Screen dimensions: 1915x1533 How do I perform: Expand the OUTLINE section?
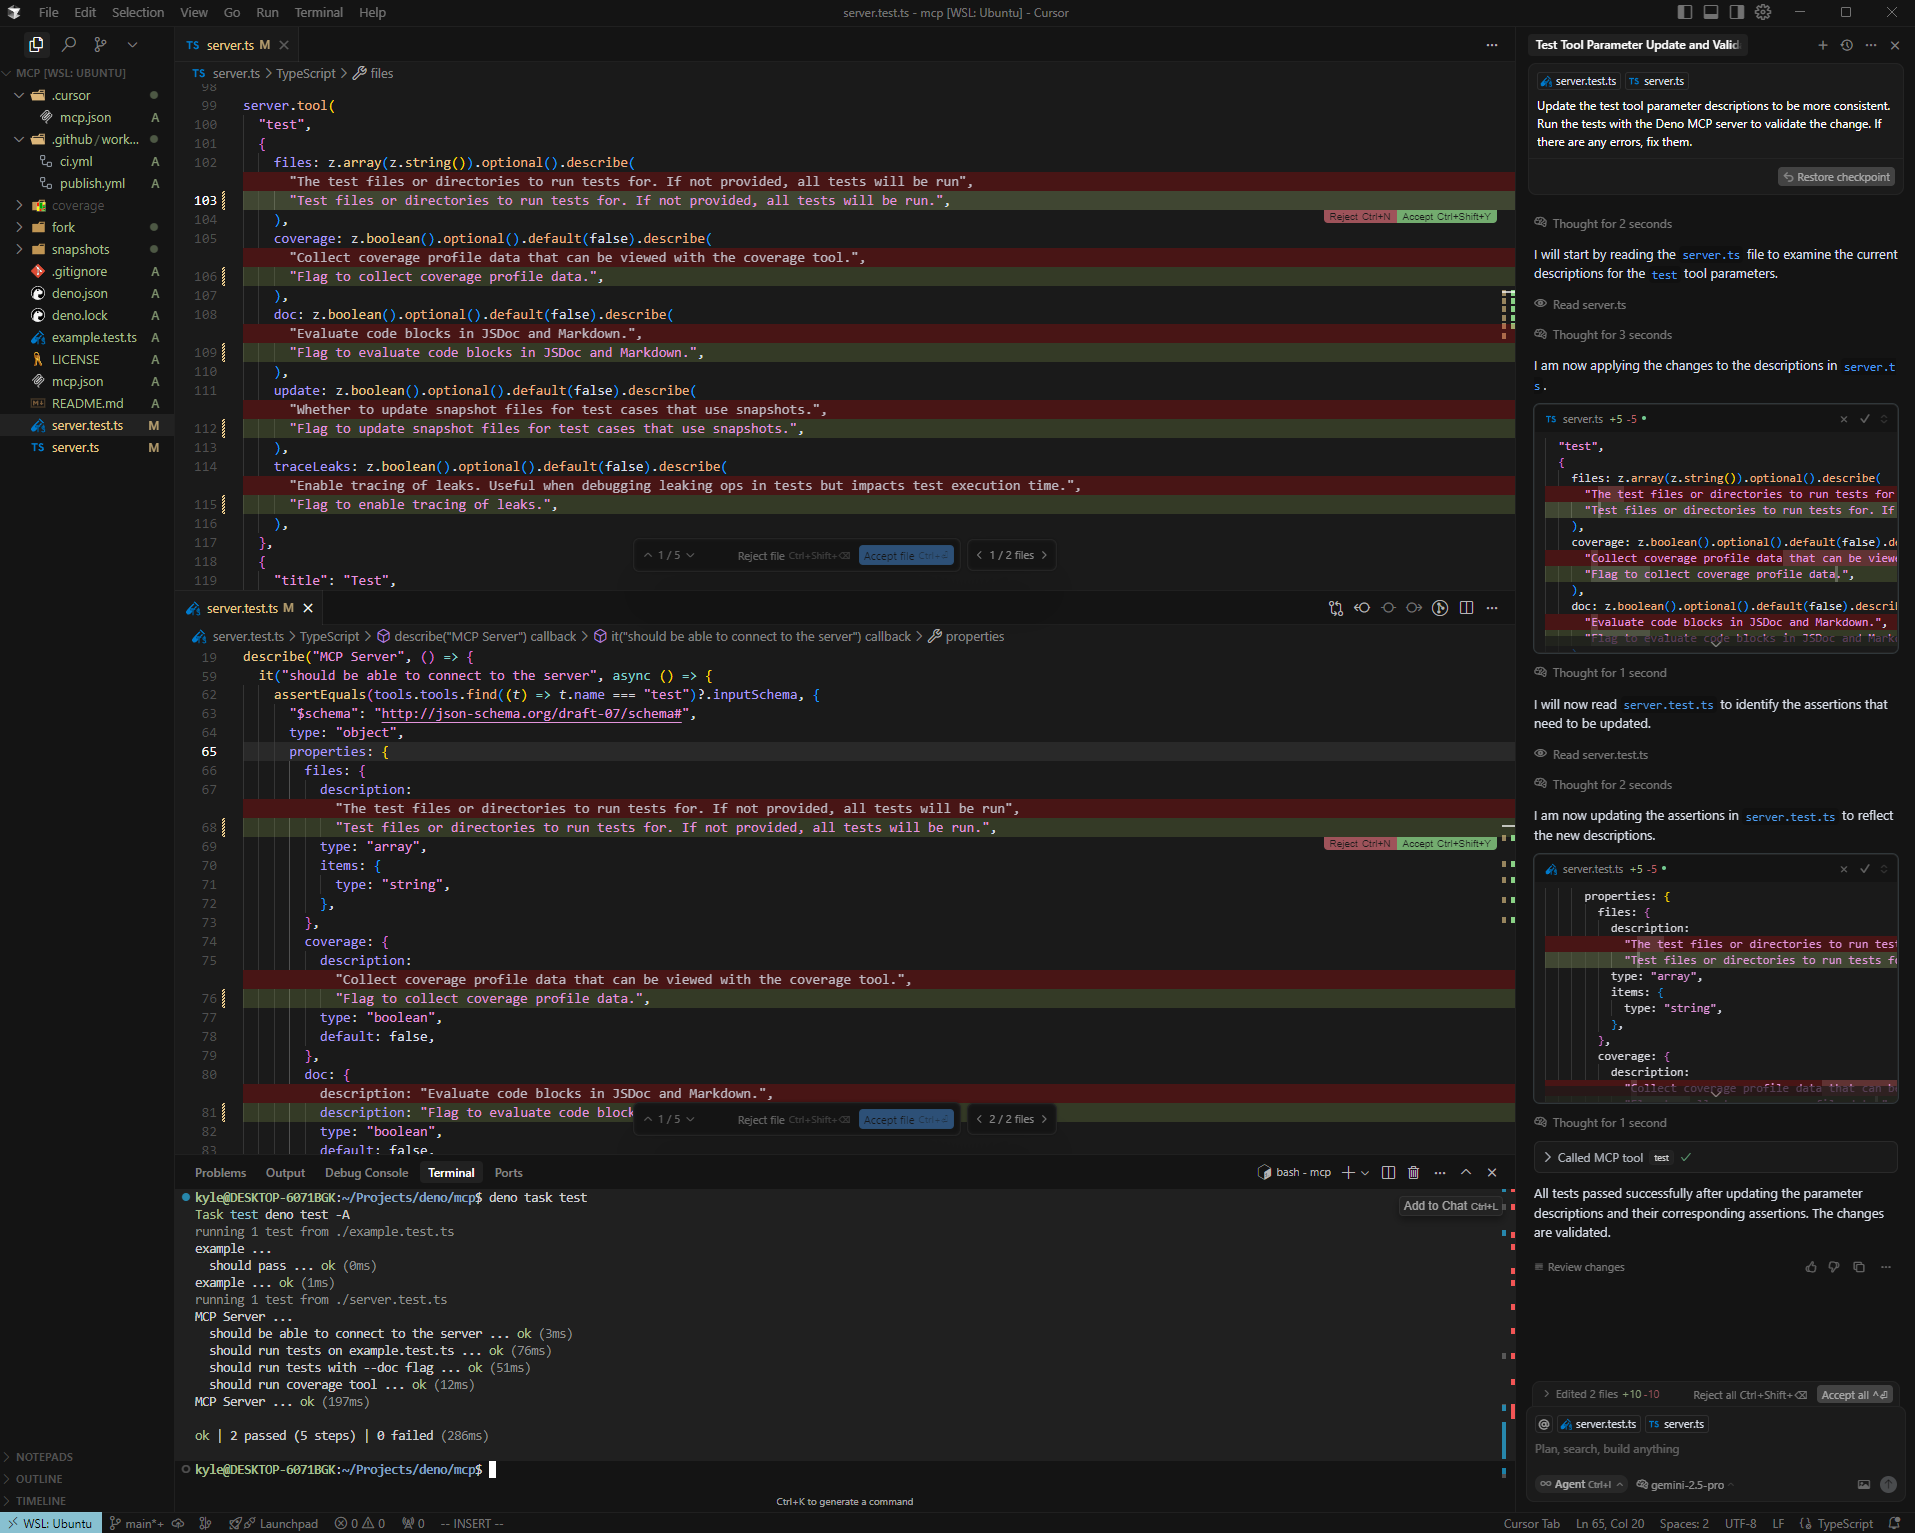(39, 1479)
